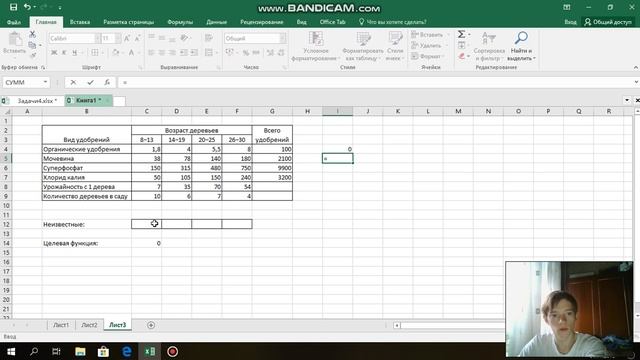
Task: Click the Fill Color bucket icon
Action: 116,52
